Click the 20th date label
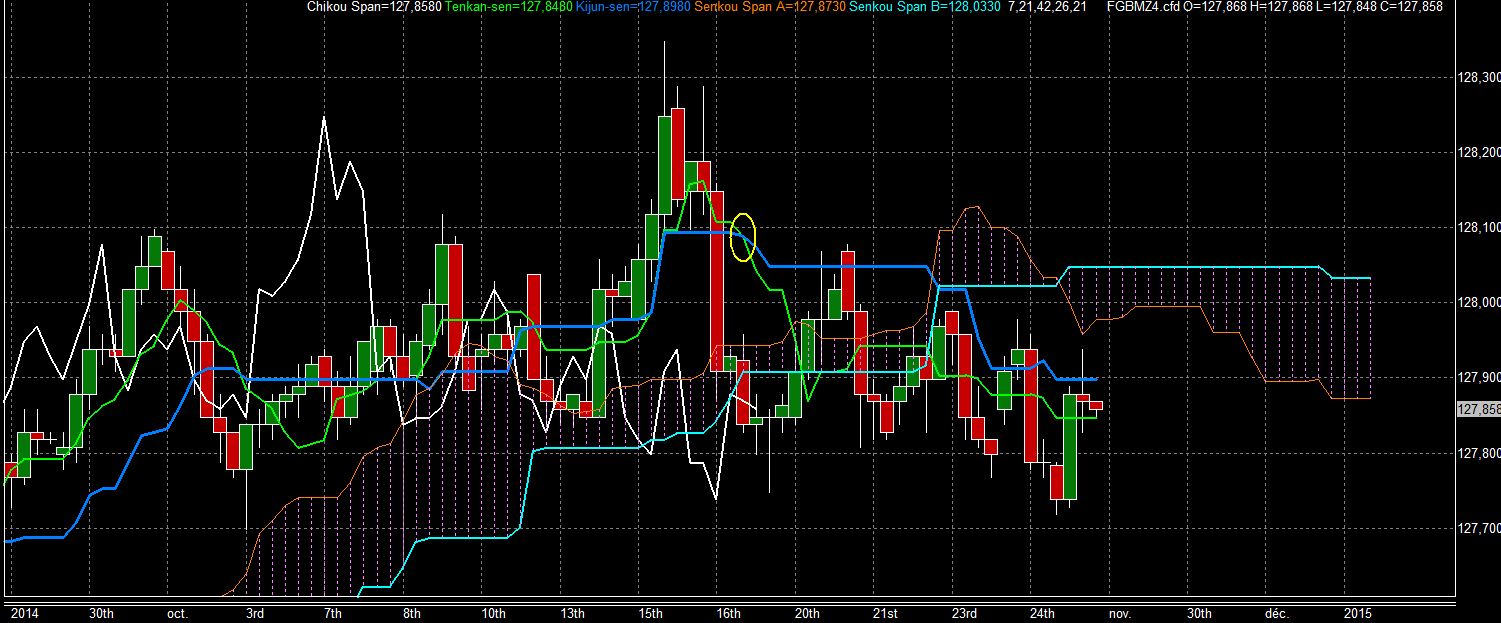 click(807, 613)
